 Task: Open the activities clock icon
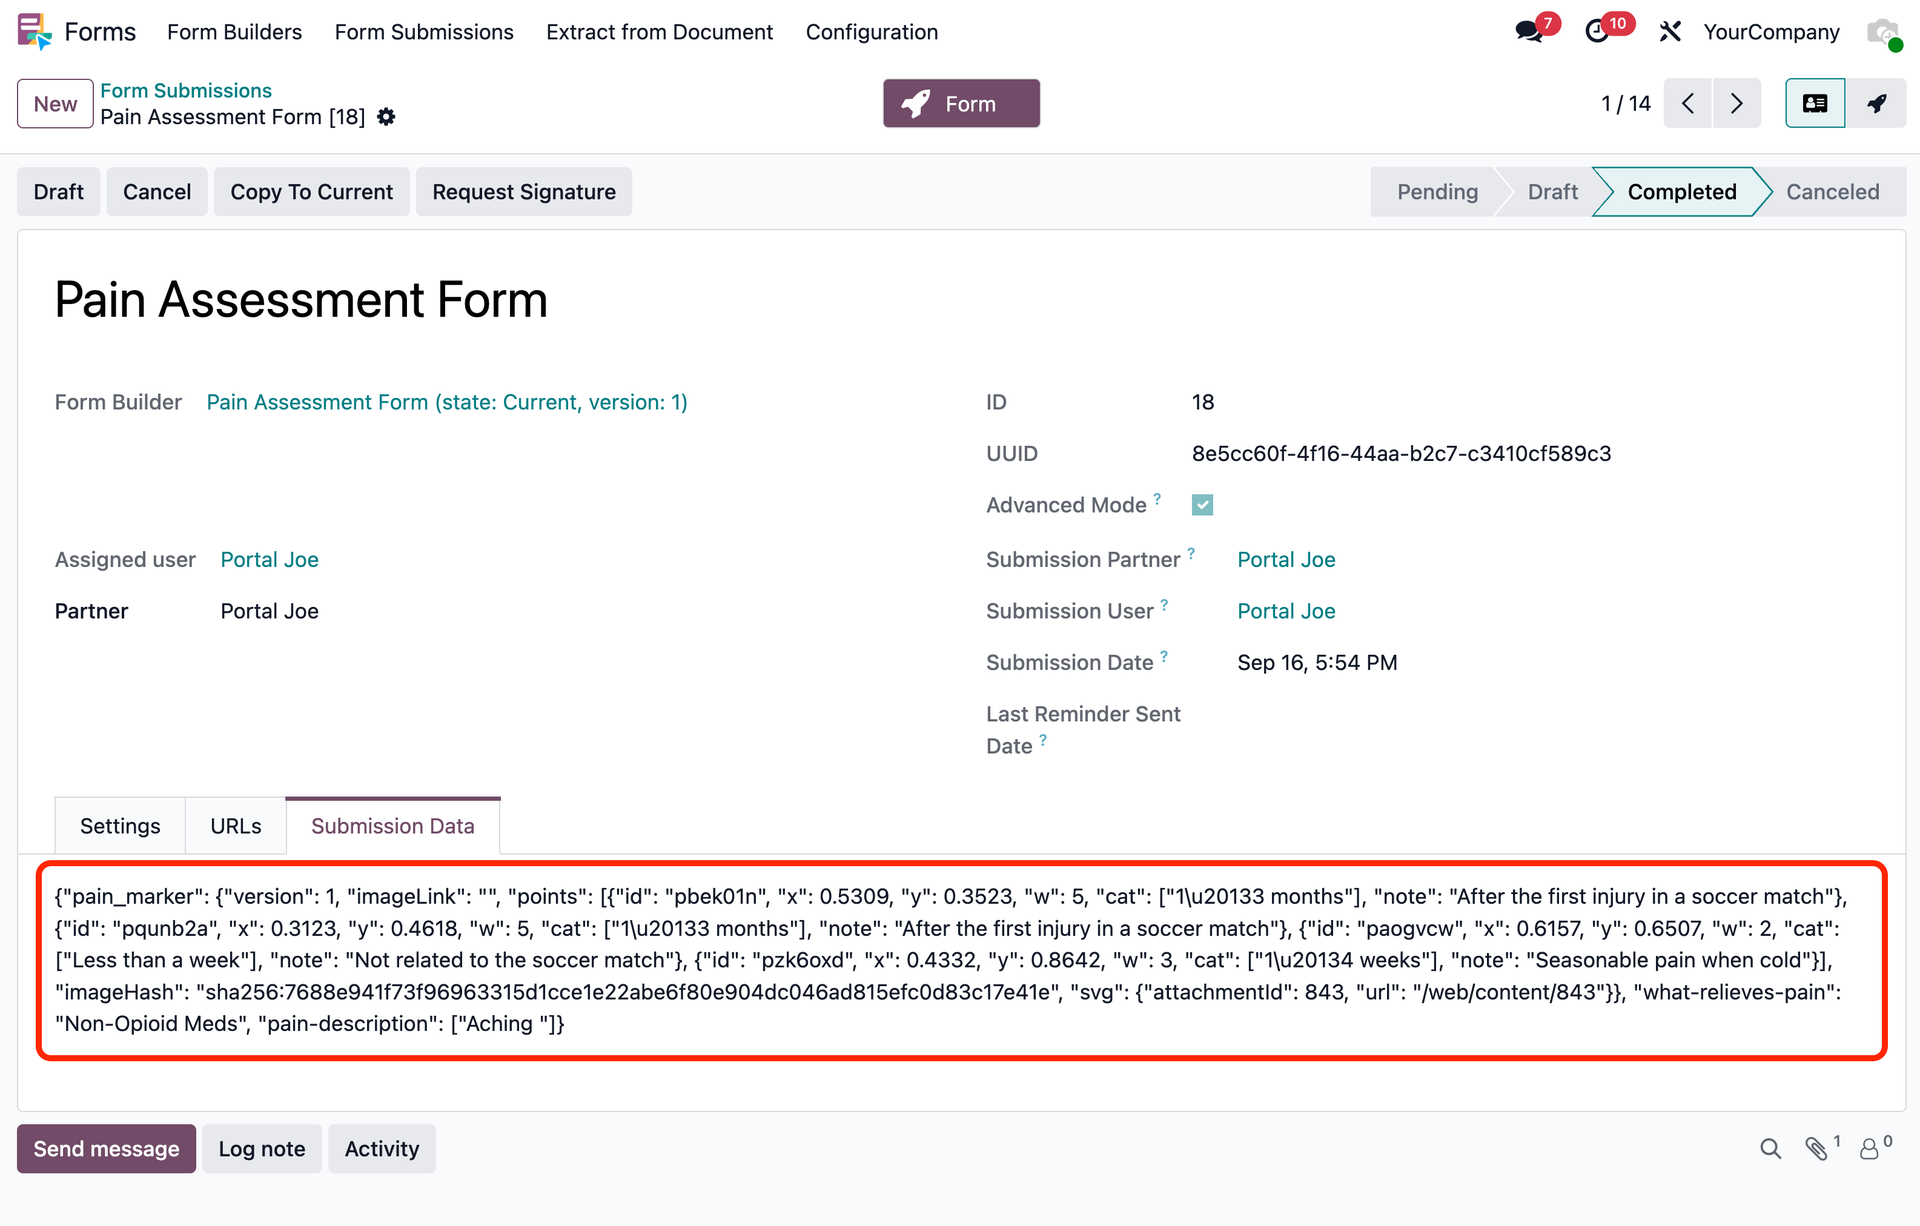[x=1597, y=32]
